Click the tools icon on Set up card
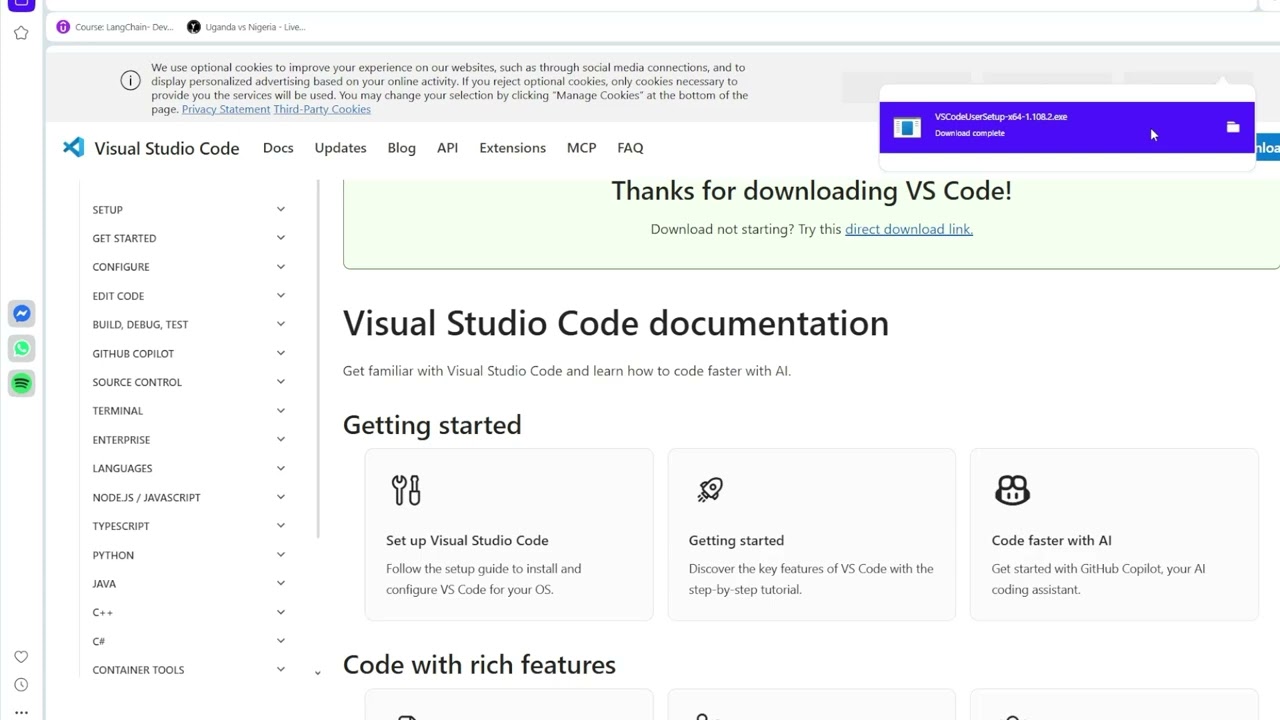This screenshot has width=1280, height=720. click(406, 490)
